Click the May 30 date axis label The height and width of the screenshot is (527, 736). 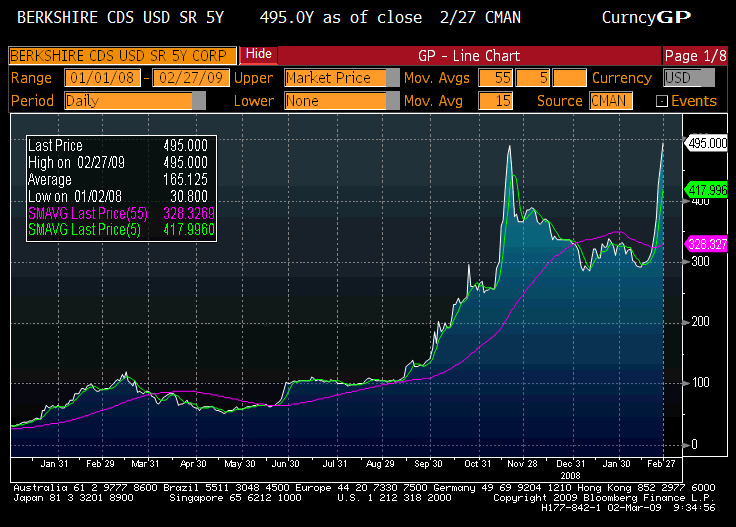[239, 464]
